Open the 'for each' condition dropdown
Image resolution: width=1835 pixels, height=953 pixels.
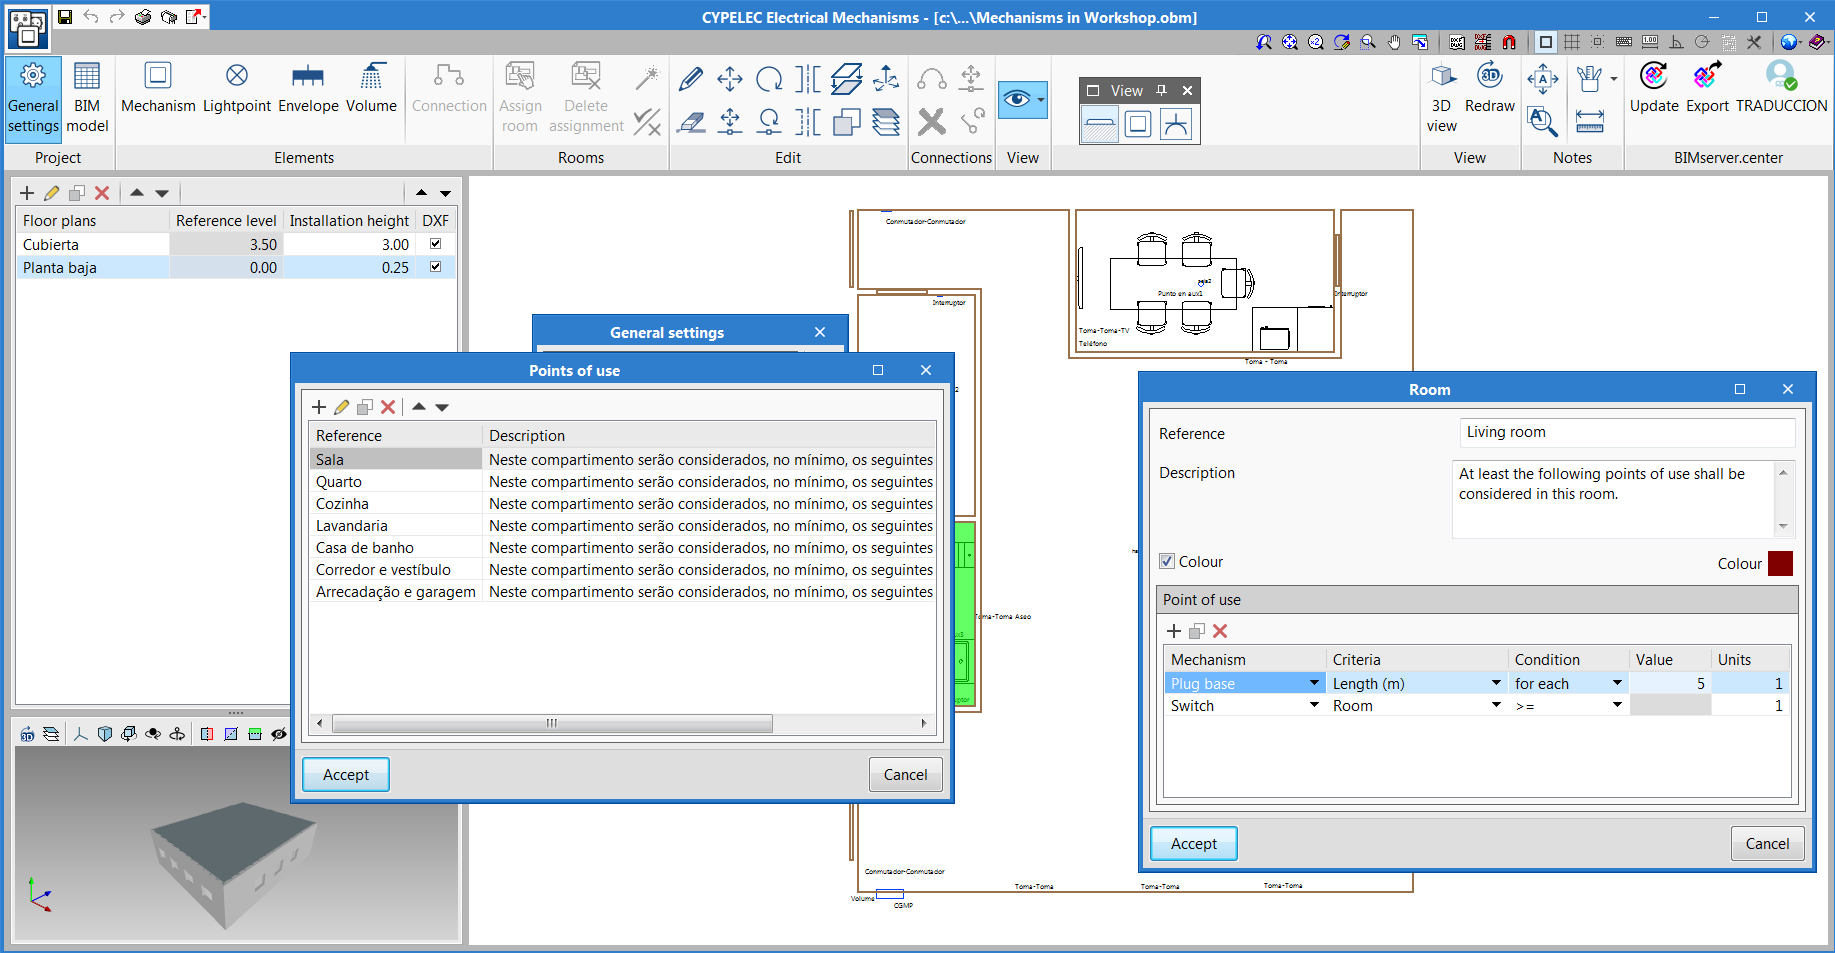(1617, 683)
